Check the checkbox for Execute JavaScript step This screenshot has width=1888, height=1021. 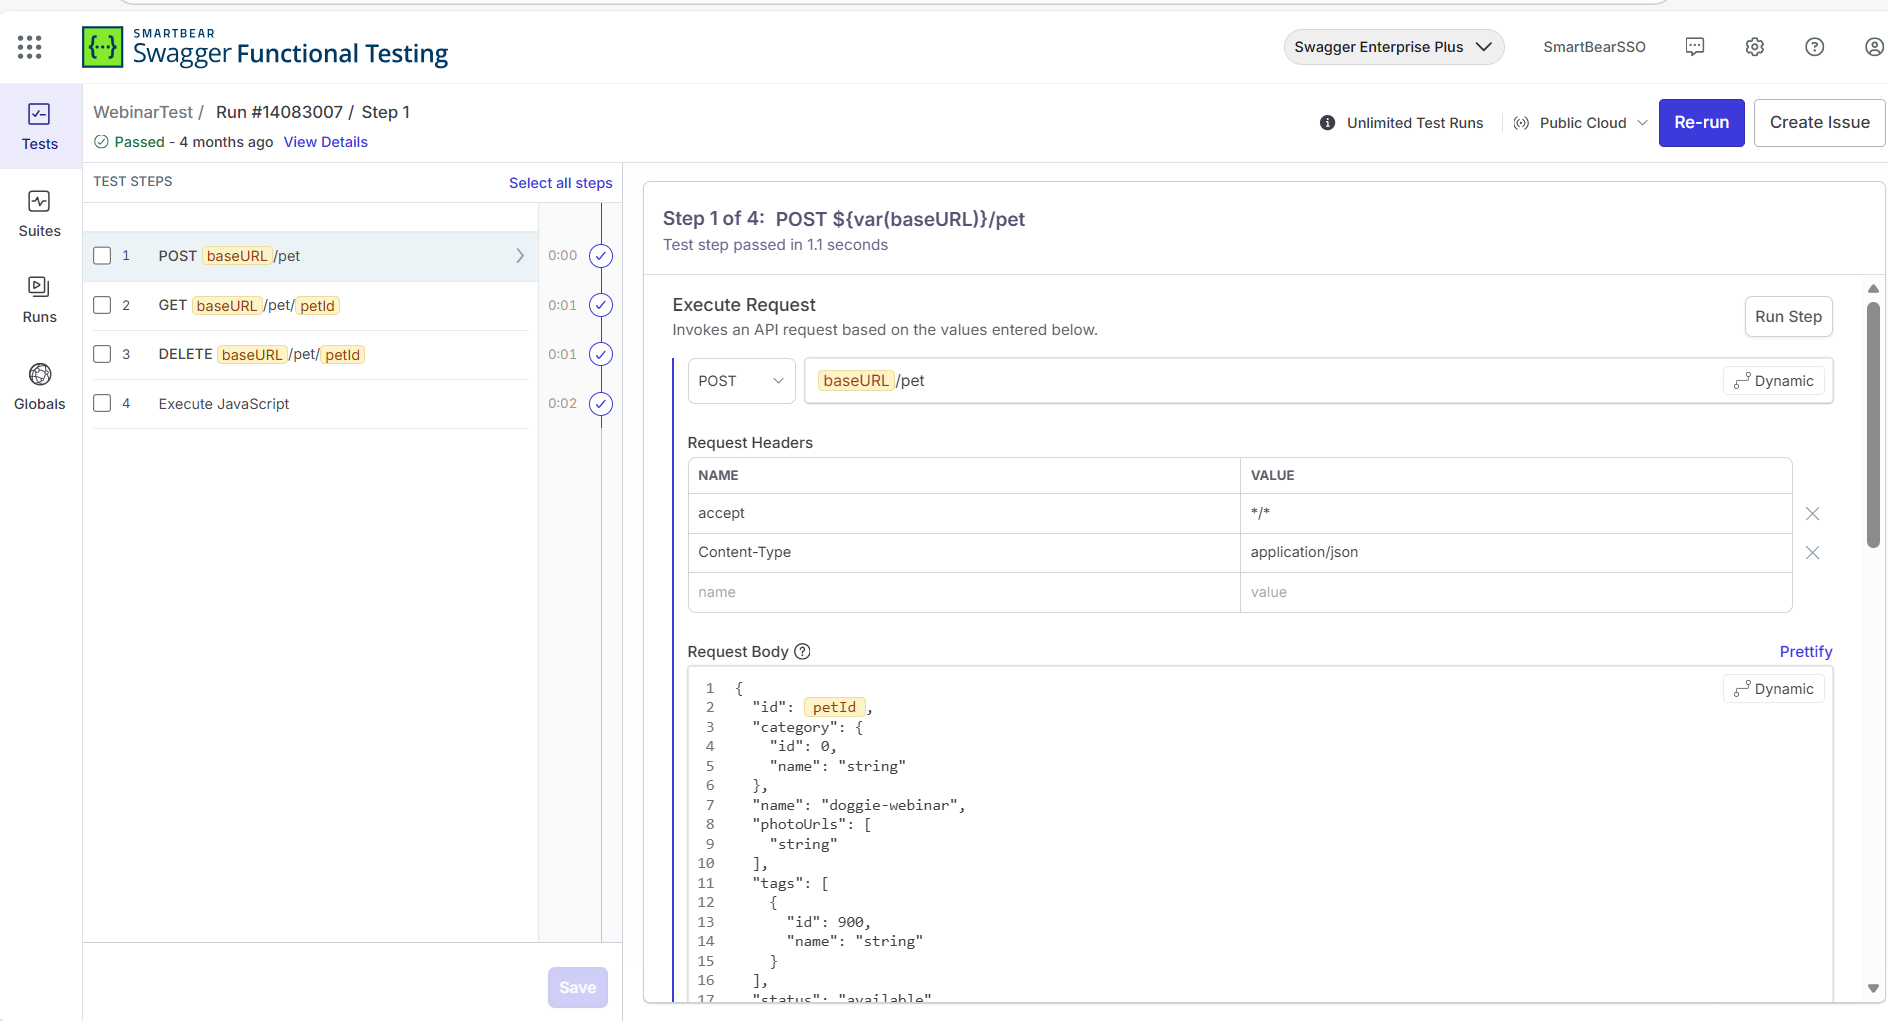102,403
